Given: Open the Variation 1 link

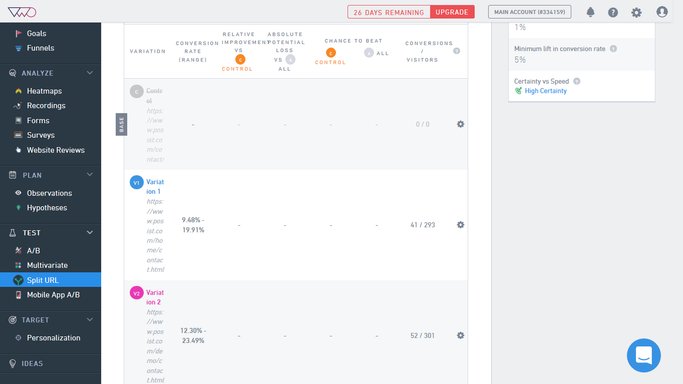Looking at the screenshot, I should (155, 186).
